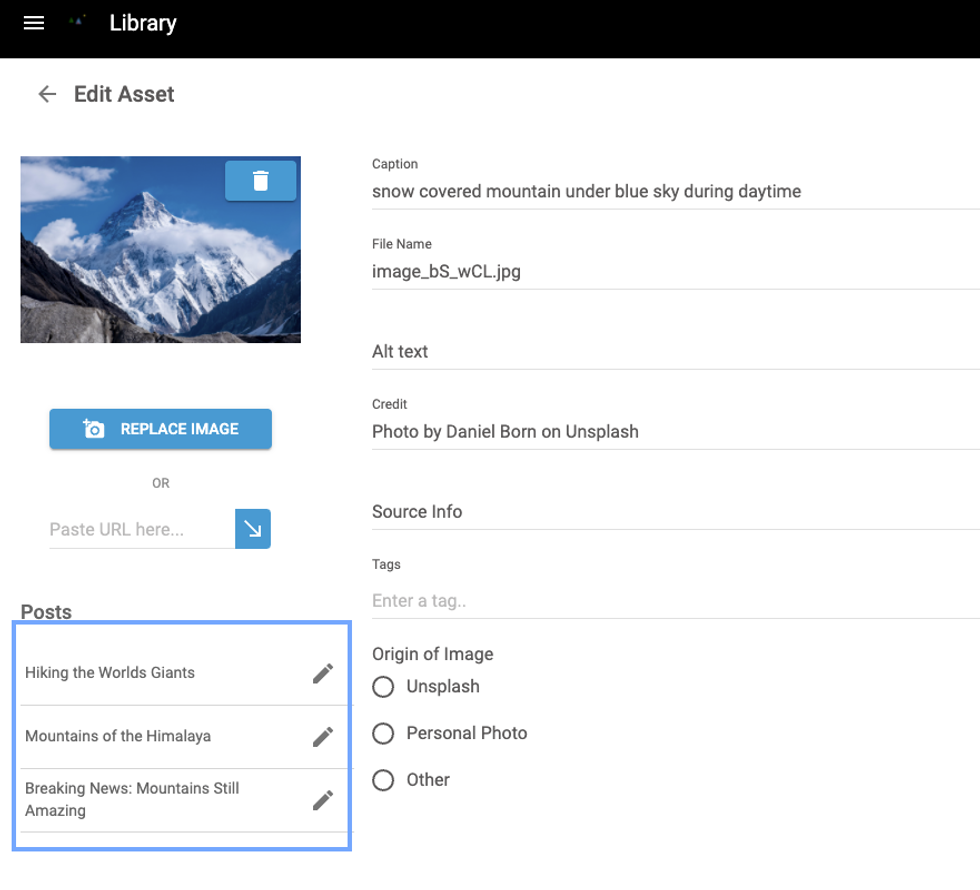Click the File Name field
Viewport: 980px width, 890px height.
point(670,271)
